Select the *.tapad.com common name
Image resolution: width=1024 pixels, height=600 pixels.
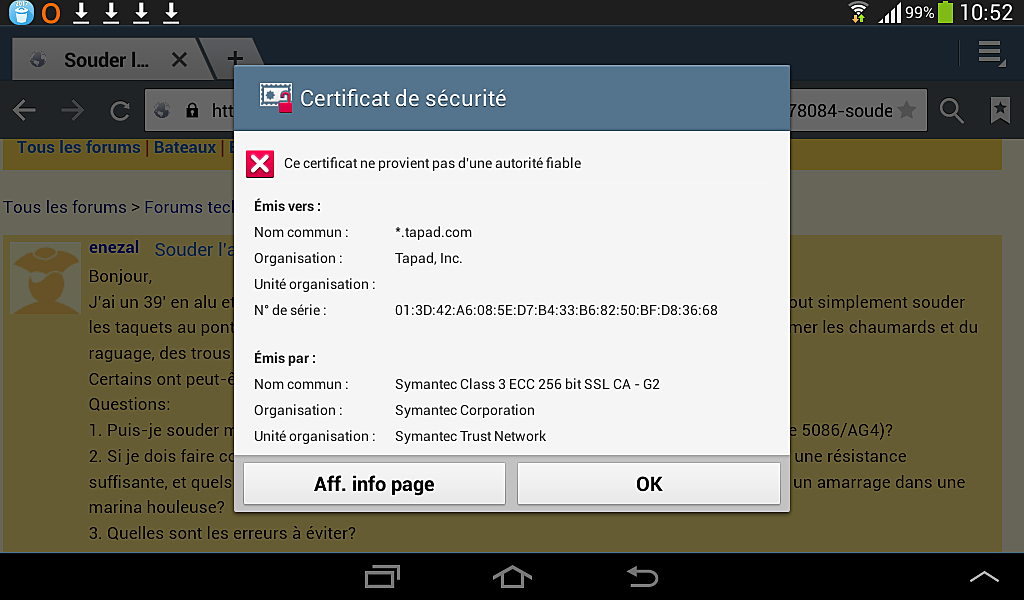pos(433,232)
